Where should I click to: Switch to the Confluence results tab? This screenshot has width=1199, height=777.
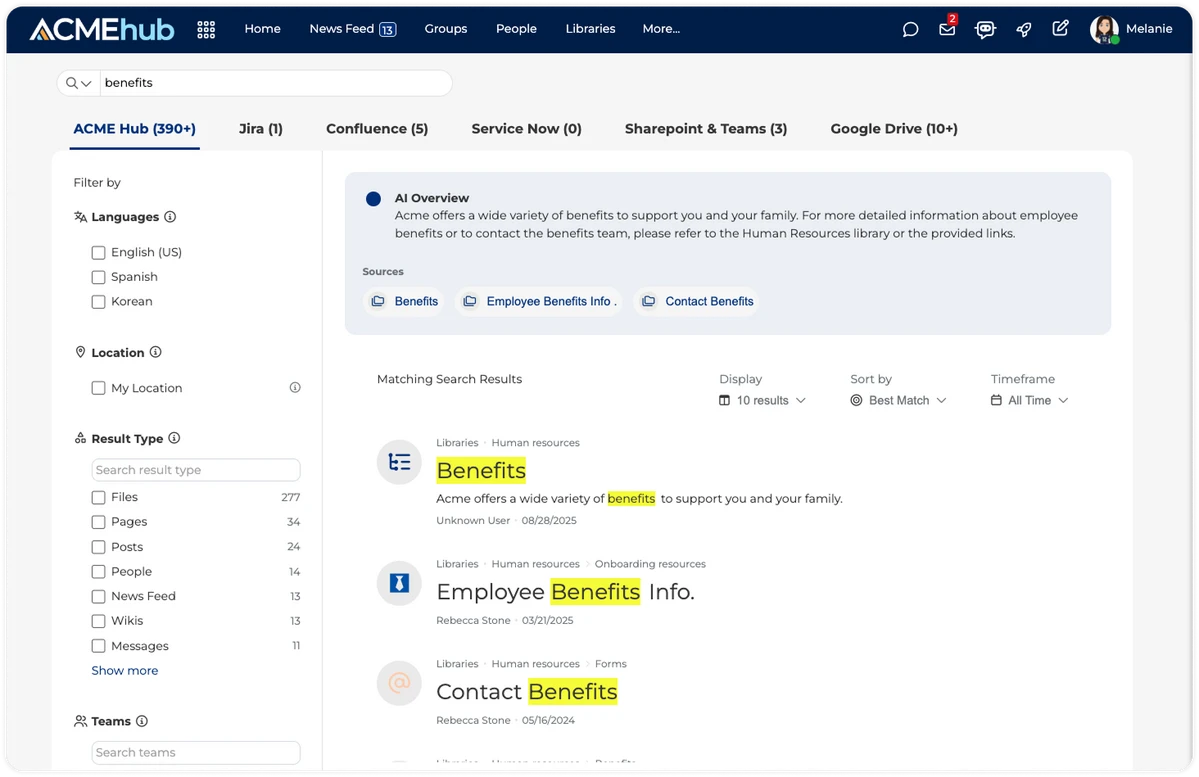(377, 128)
